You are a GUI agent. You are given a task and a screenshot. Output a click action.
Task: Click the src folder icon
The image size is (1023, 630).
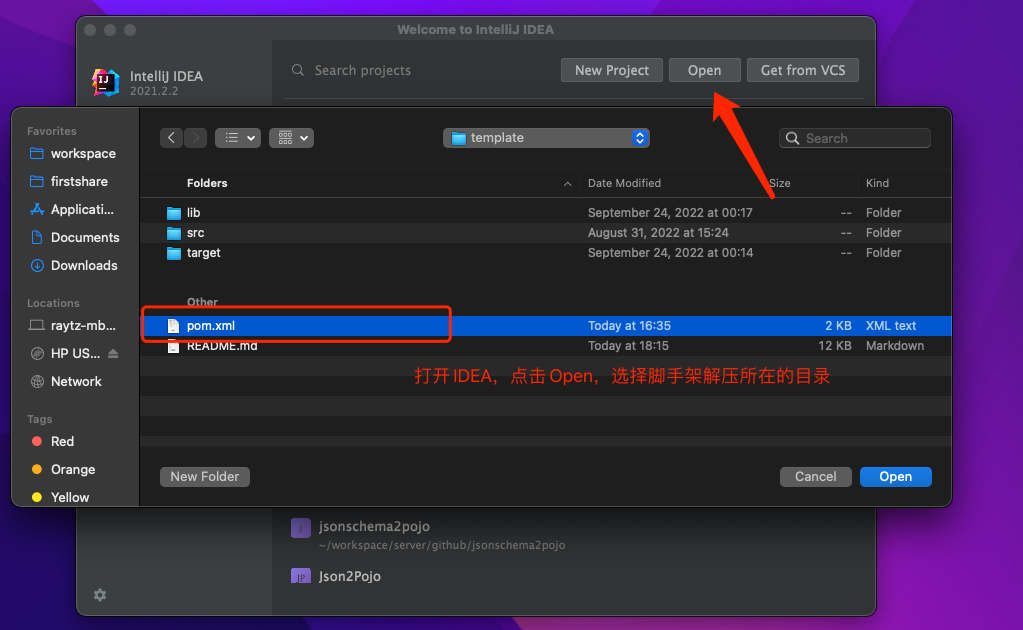174,233
